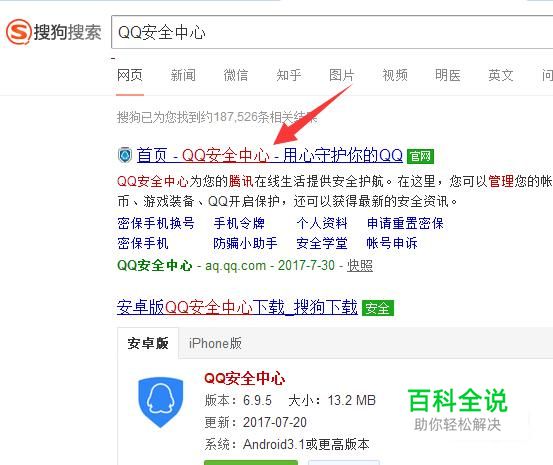Open the 个人资料 sublink
Image resolution: width=553 pixels, height=465 pixels.
point(322,223)
